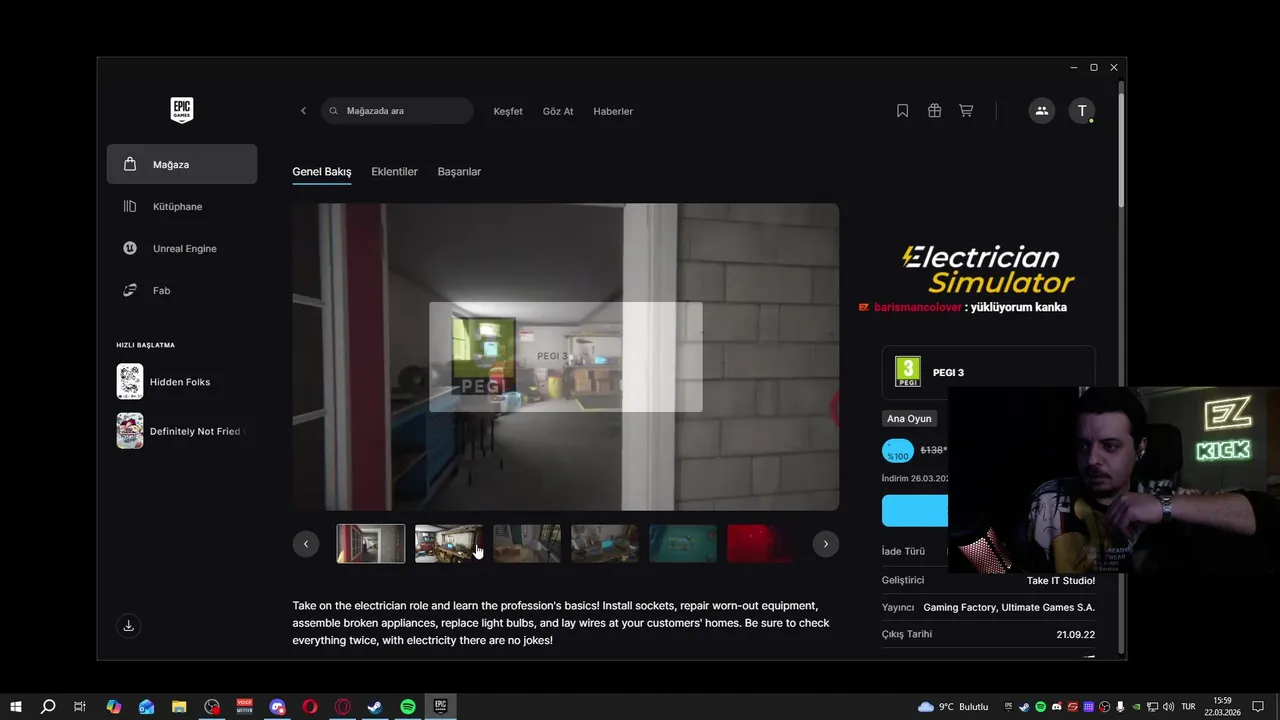Open Discord from the taskbar
The height and width of the screenshot is (720, 1280).
[x=277, y=707]
